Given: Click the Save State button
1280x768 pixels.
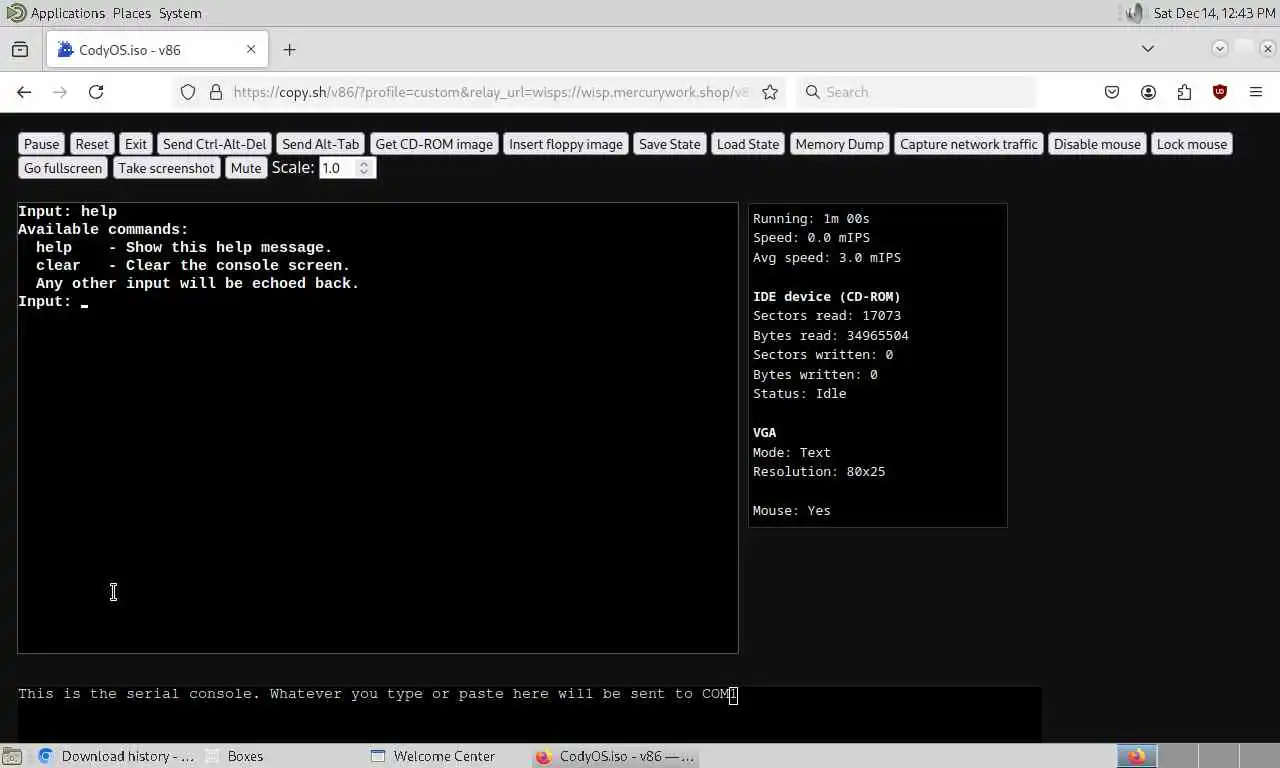Looking at the screenshot, I should (670, 144).
